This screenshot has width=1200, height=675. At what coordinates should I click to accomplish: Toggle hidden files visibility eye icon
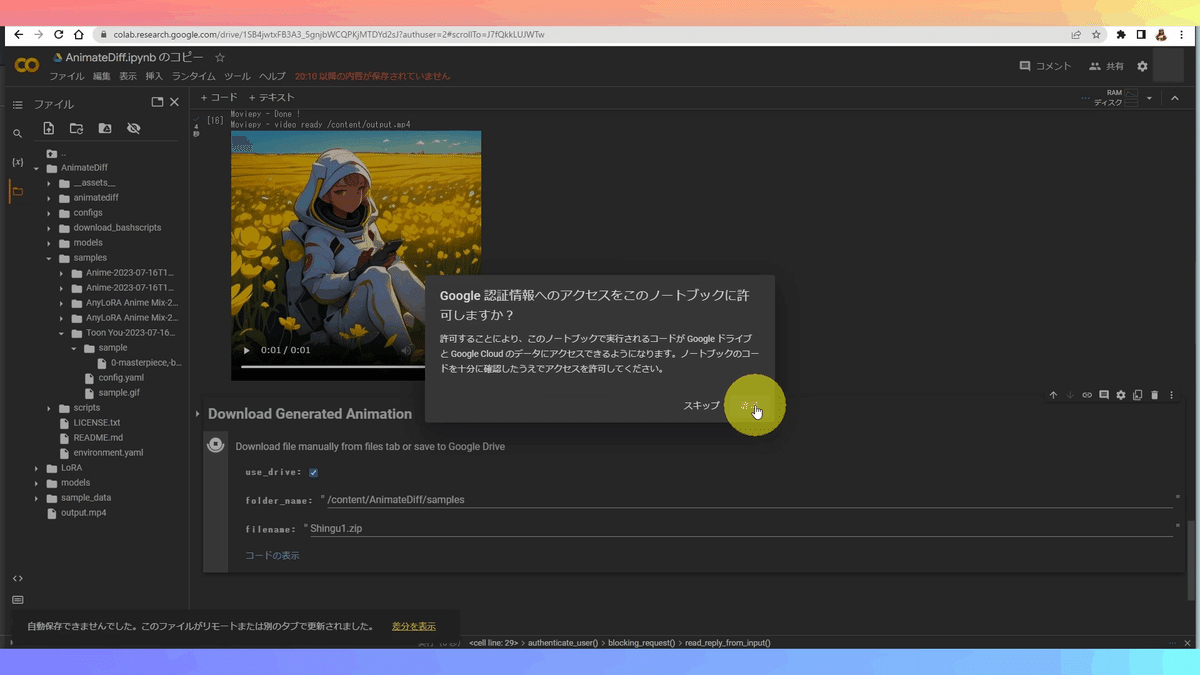(133, 128)
